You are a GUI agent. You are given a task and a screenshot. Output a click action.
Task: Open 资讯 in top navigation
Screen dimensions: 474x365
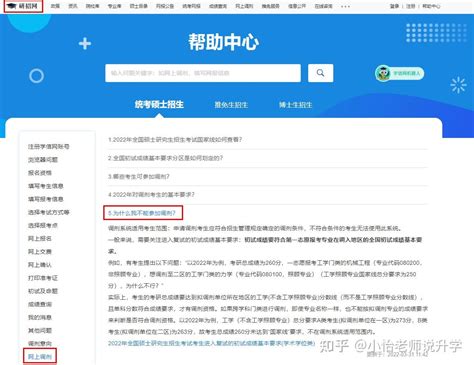(x=73, y=6)
